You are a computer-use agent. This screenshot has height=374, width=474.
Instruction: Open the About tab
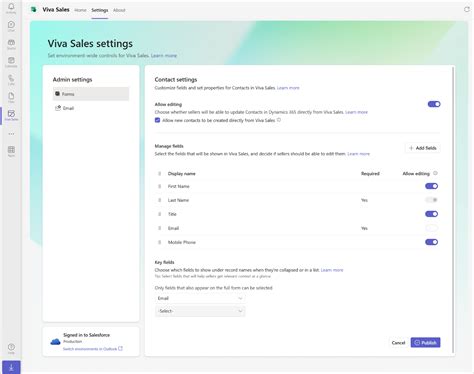[119, 10]
